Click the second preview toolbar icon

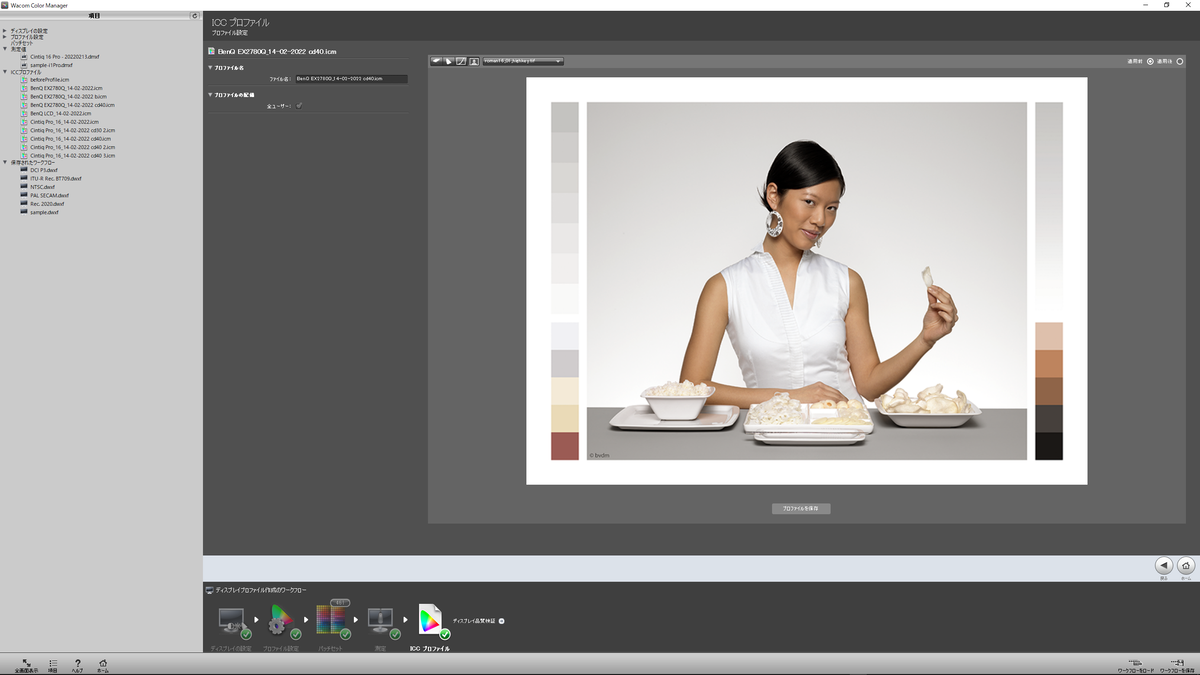pos(449,61)
